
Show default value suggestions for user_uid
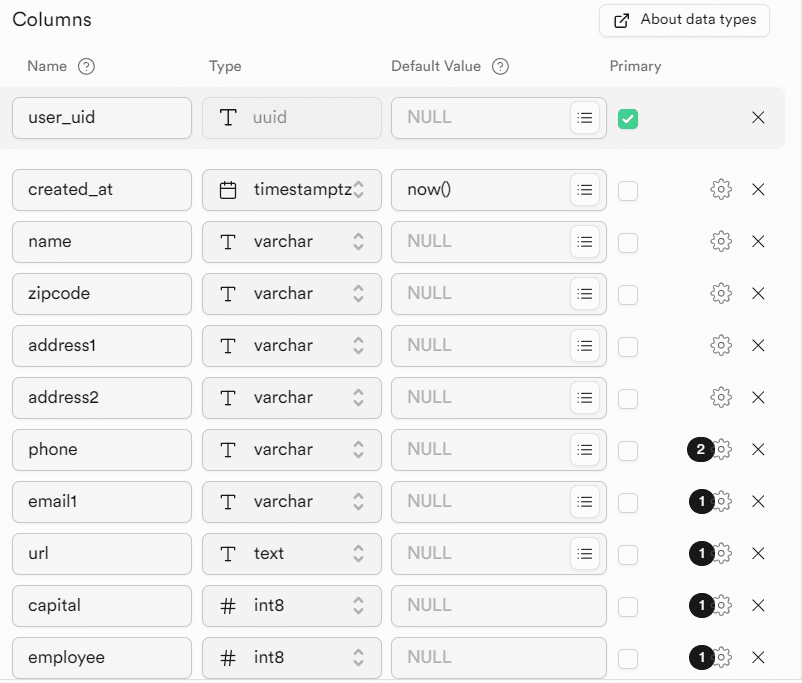tap(585, 118)
